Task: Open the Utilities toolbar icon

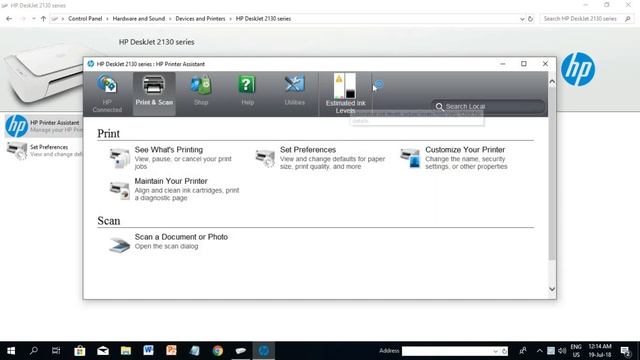Action: pyautogui.click(x=294, y=91)
